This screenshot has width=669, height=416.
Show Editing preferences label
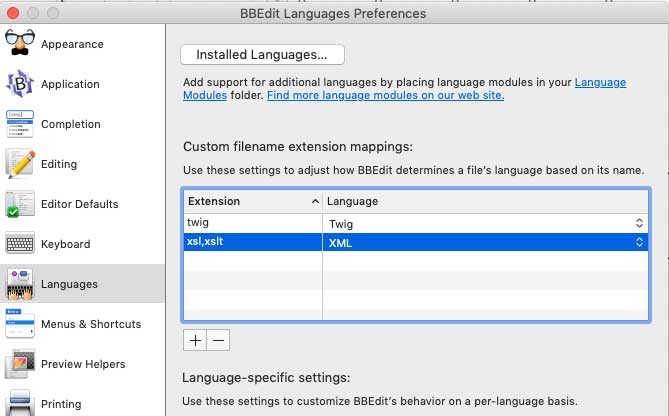(x=59, y=164)
